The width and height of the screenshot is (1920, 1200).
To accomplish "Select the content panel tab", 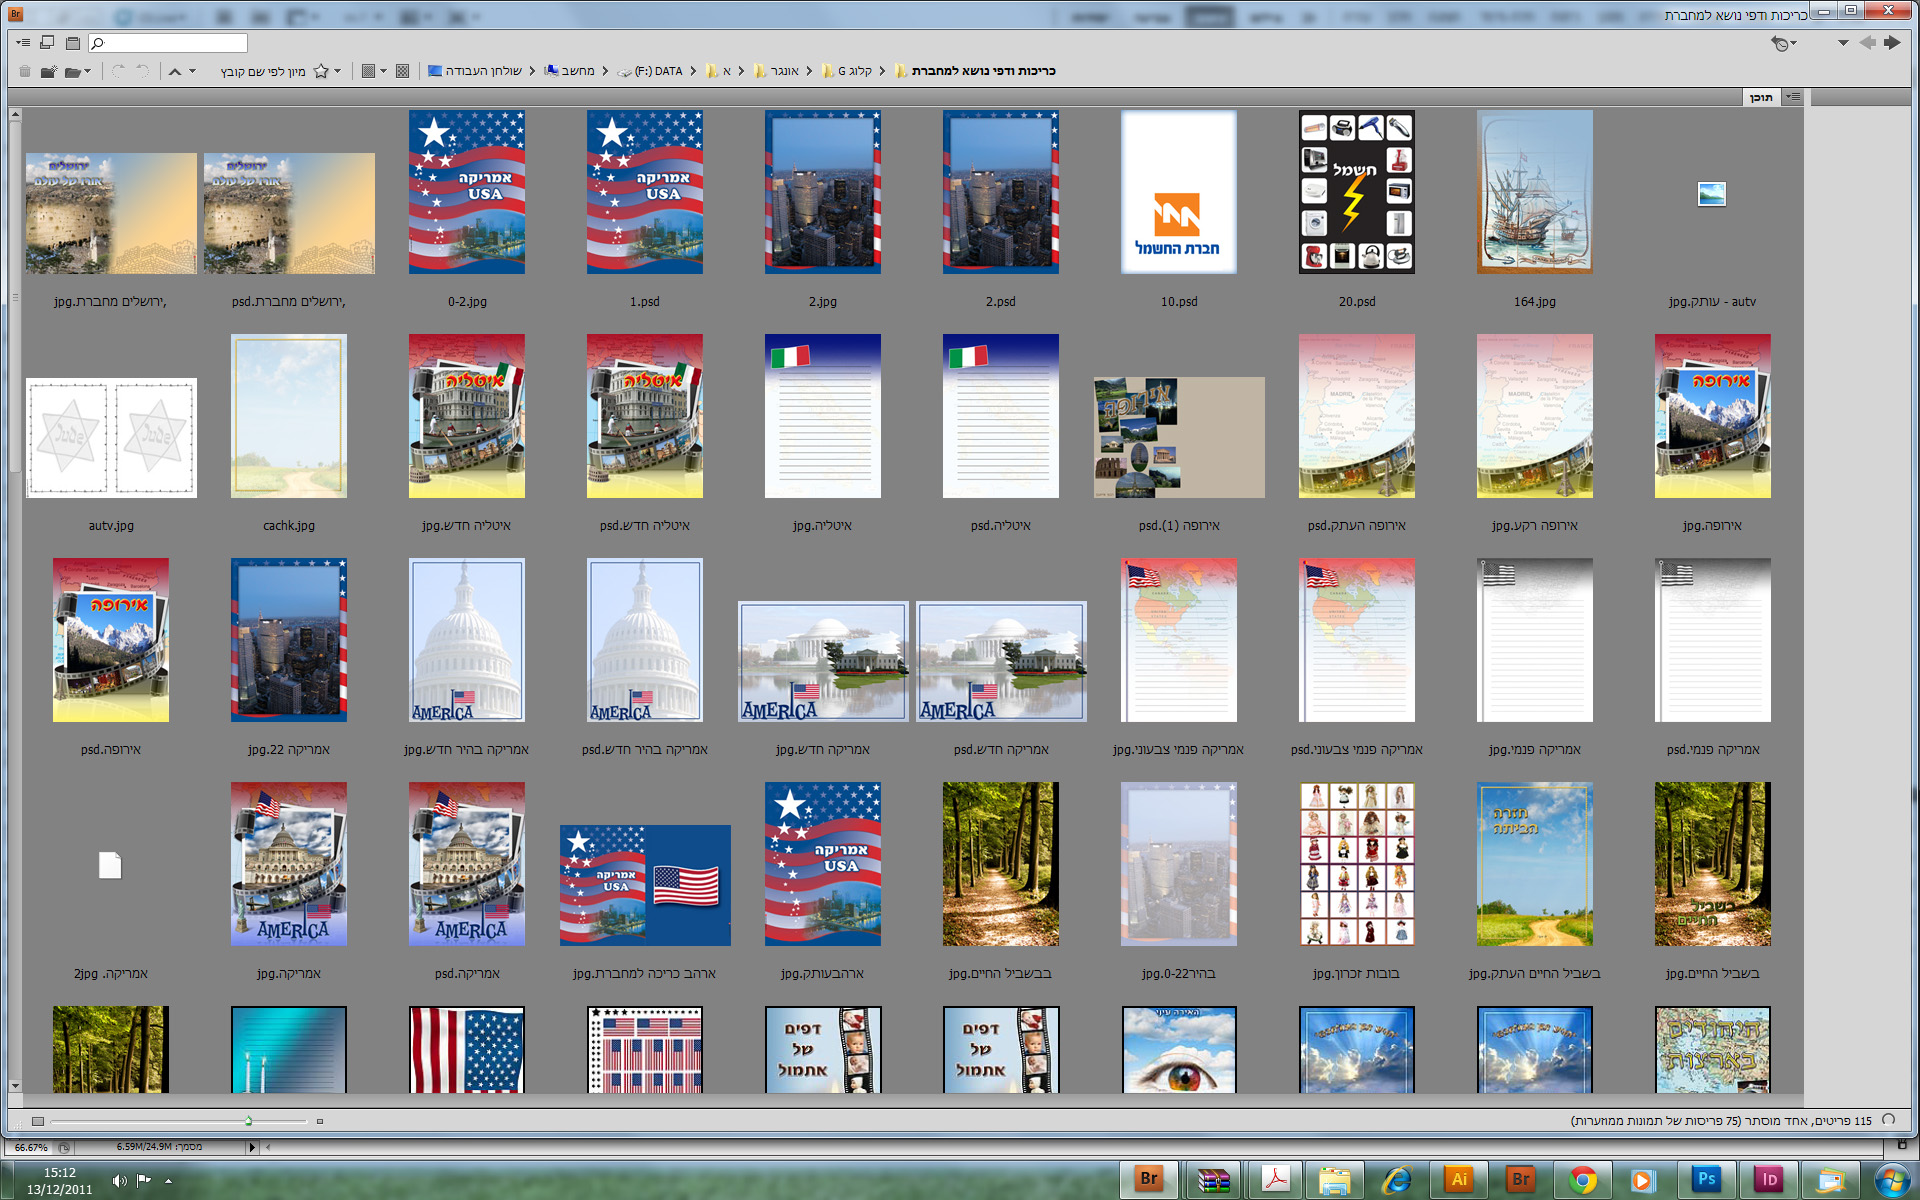I will click(1761, 97).
